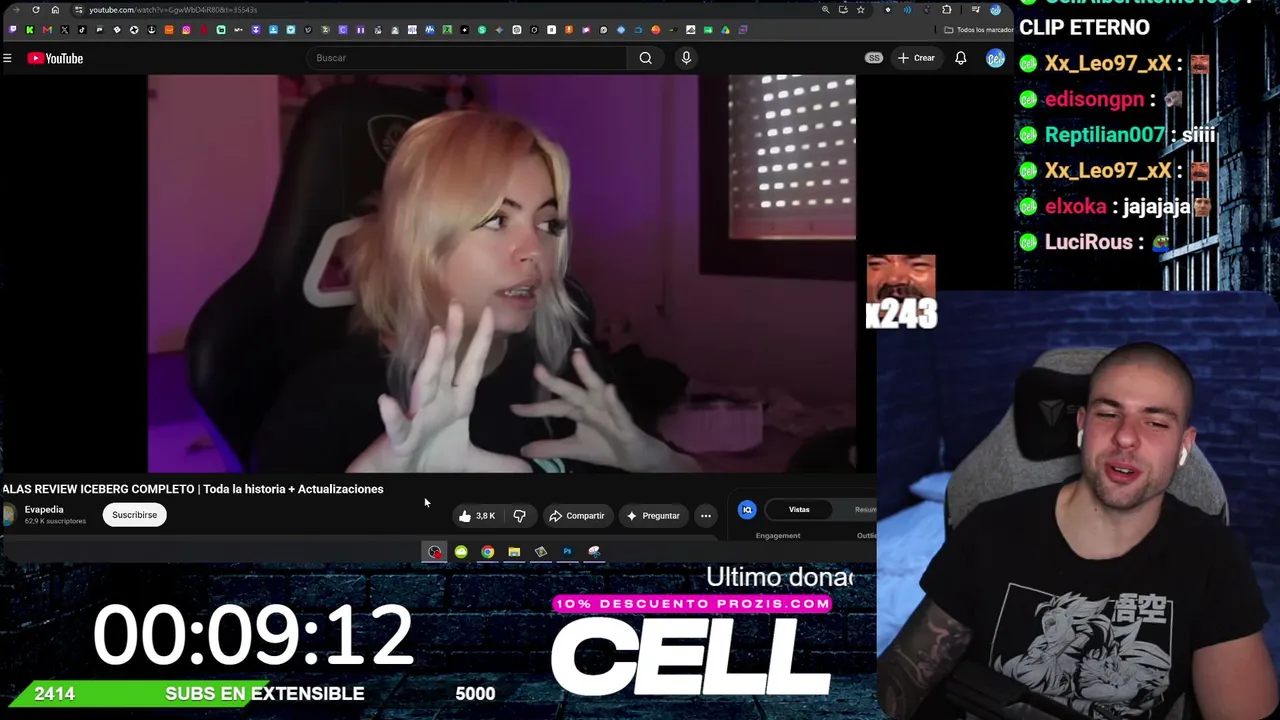Start voice search with the microphone
1280x720 pixels.
(686, 58)
